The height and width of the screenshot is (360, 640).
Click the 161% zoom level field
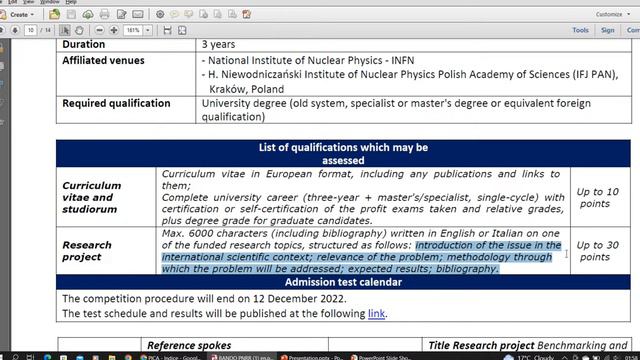pos(133,30)
